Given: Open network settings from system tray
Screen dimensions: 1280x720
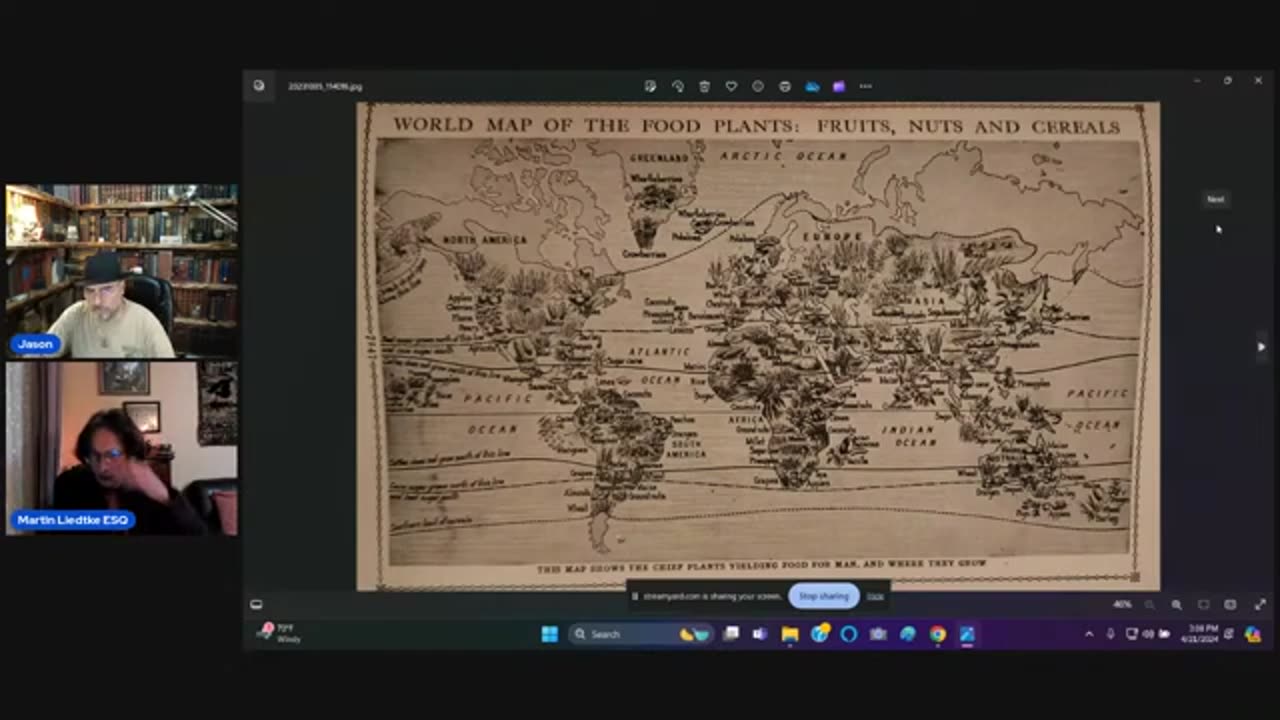Looking at the screenshot, I should [1132, 634].
